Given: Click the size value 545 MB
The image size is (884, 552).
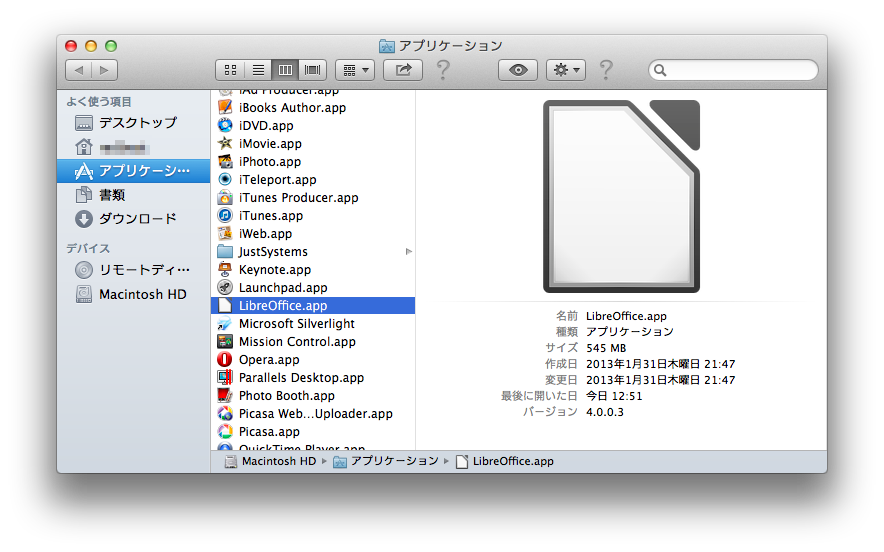Looking at the screenshot, I should tap(605, 348).
